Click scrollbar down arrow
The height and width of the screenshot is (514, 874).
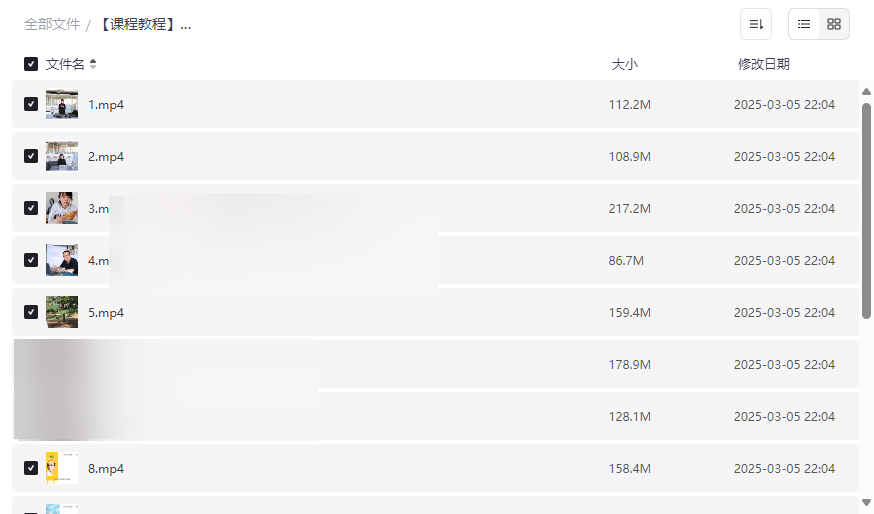point(866,502)
